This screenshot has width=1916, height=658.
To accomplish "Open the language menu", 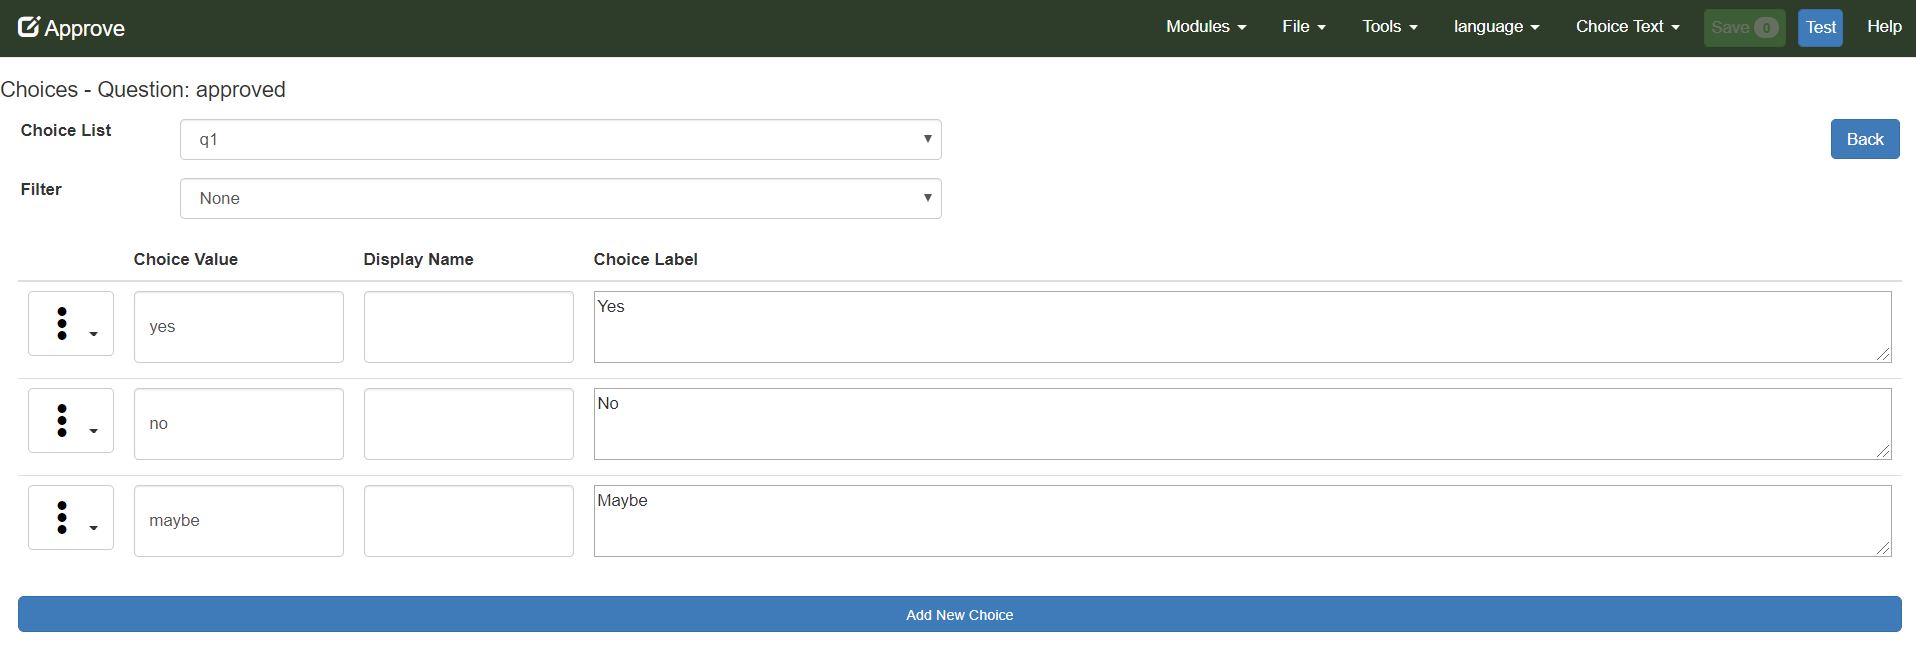I will (1496, 27).
